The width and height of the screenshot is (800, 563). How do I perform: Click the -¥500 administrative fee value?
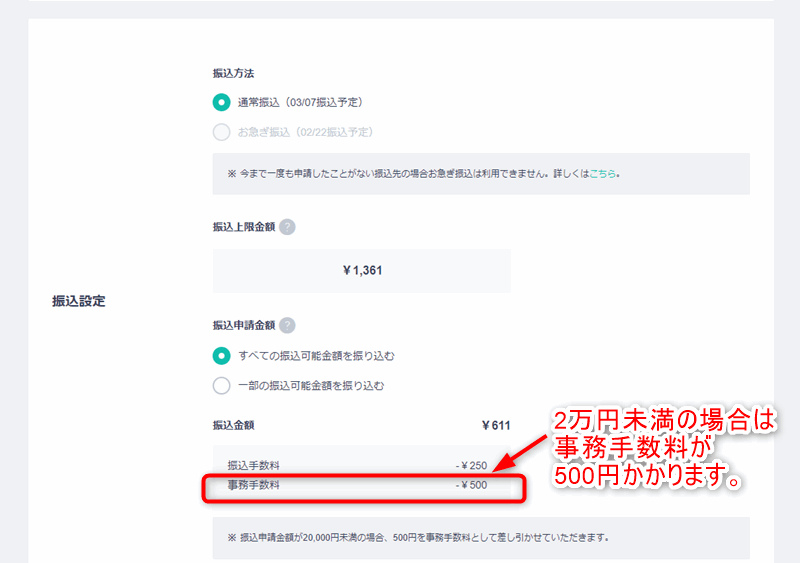click(x=471, y=485)
